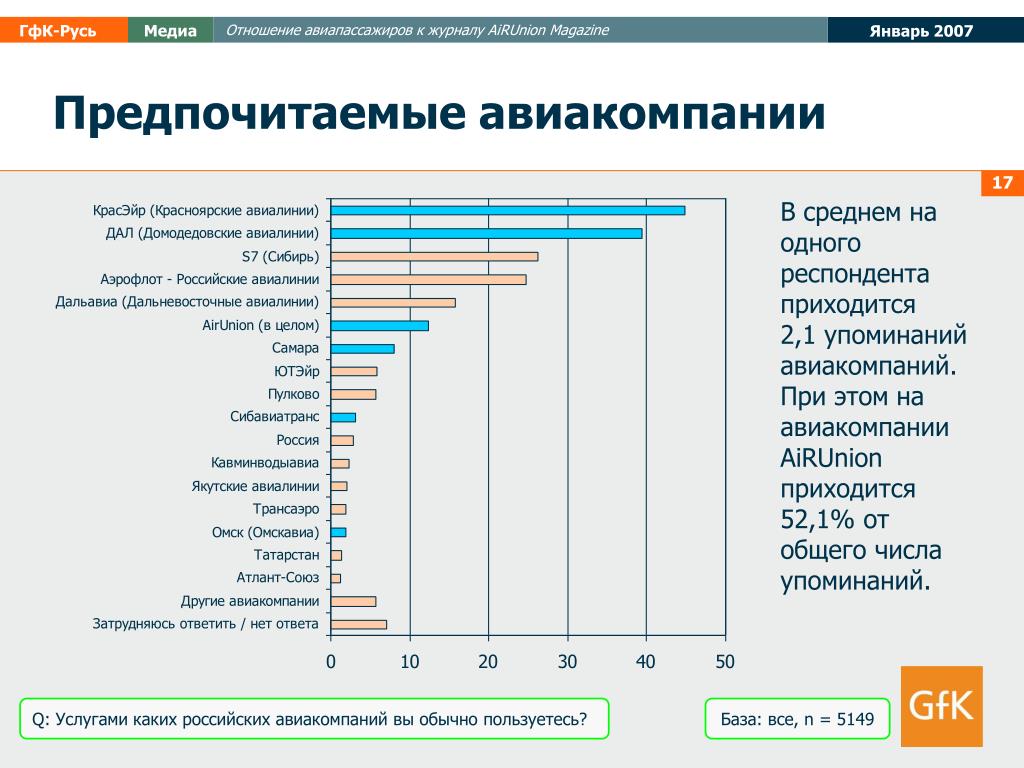
Task: Click the Другие авиакомпании label
Action: 250,601
